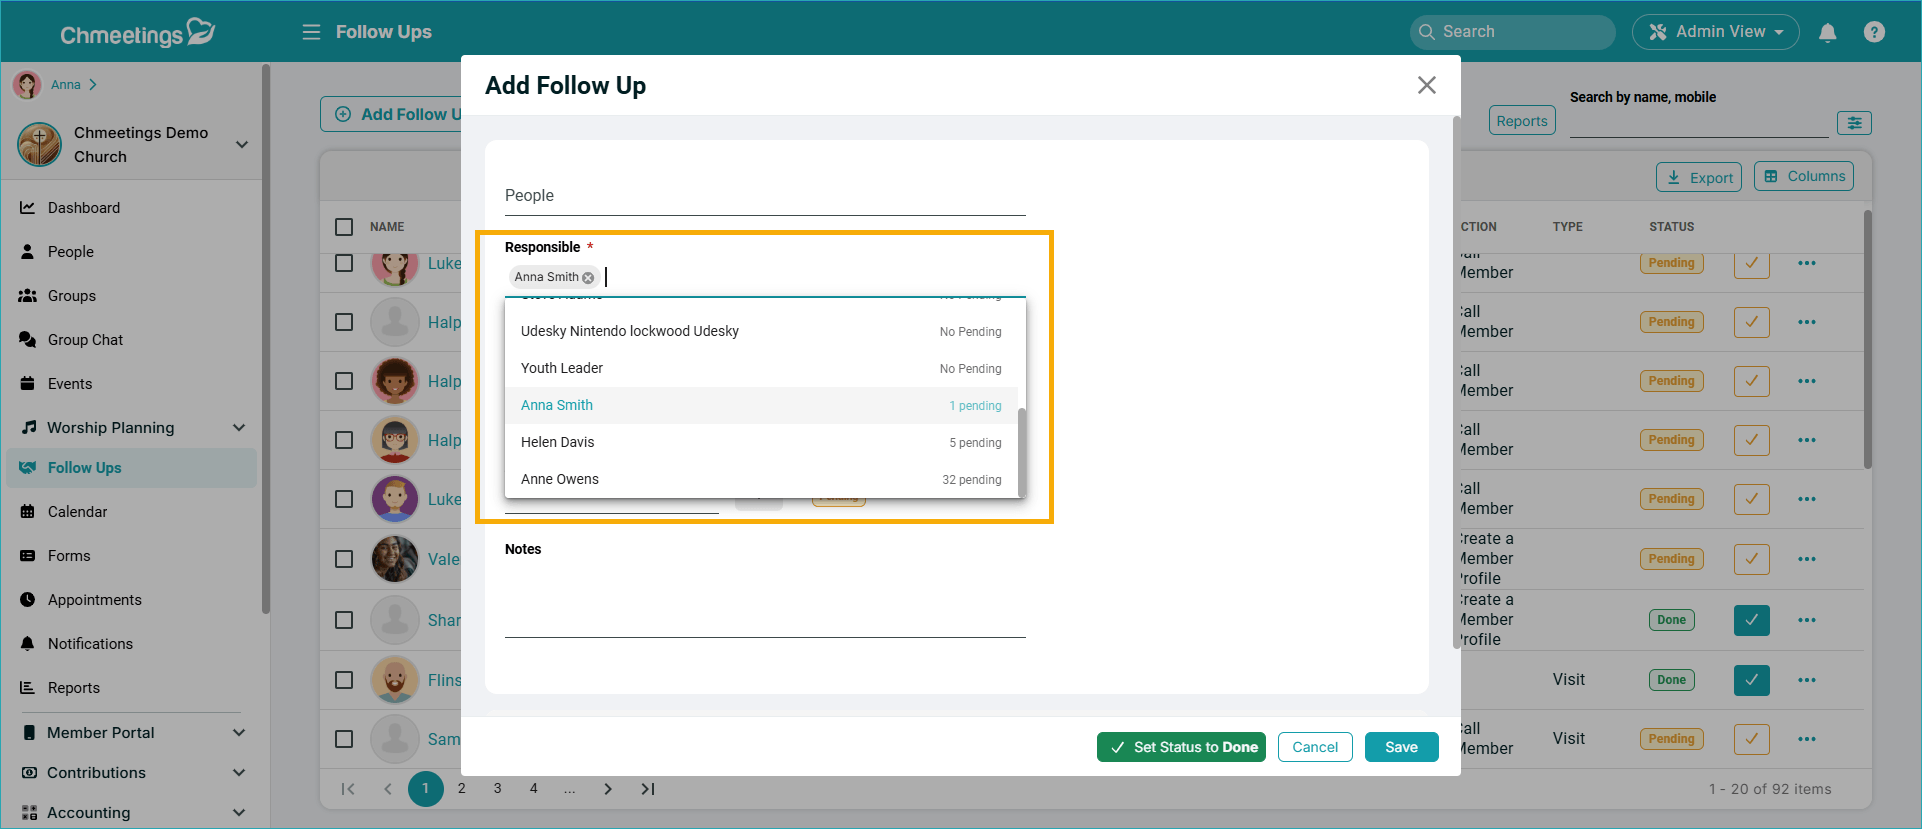Open Appointments in the sidebar
This screenshot has width=1922, height=829.
[x=95, y=600]
